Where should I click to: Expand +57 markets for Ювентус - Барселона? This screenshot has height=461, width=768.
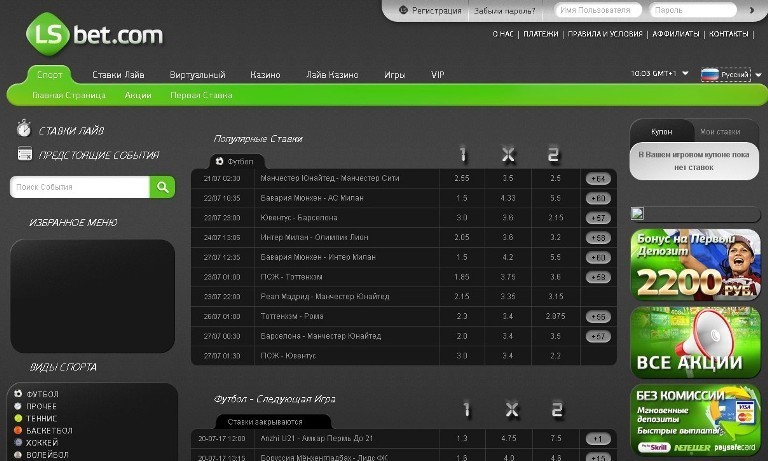click(598, 218)
